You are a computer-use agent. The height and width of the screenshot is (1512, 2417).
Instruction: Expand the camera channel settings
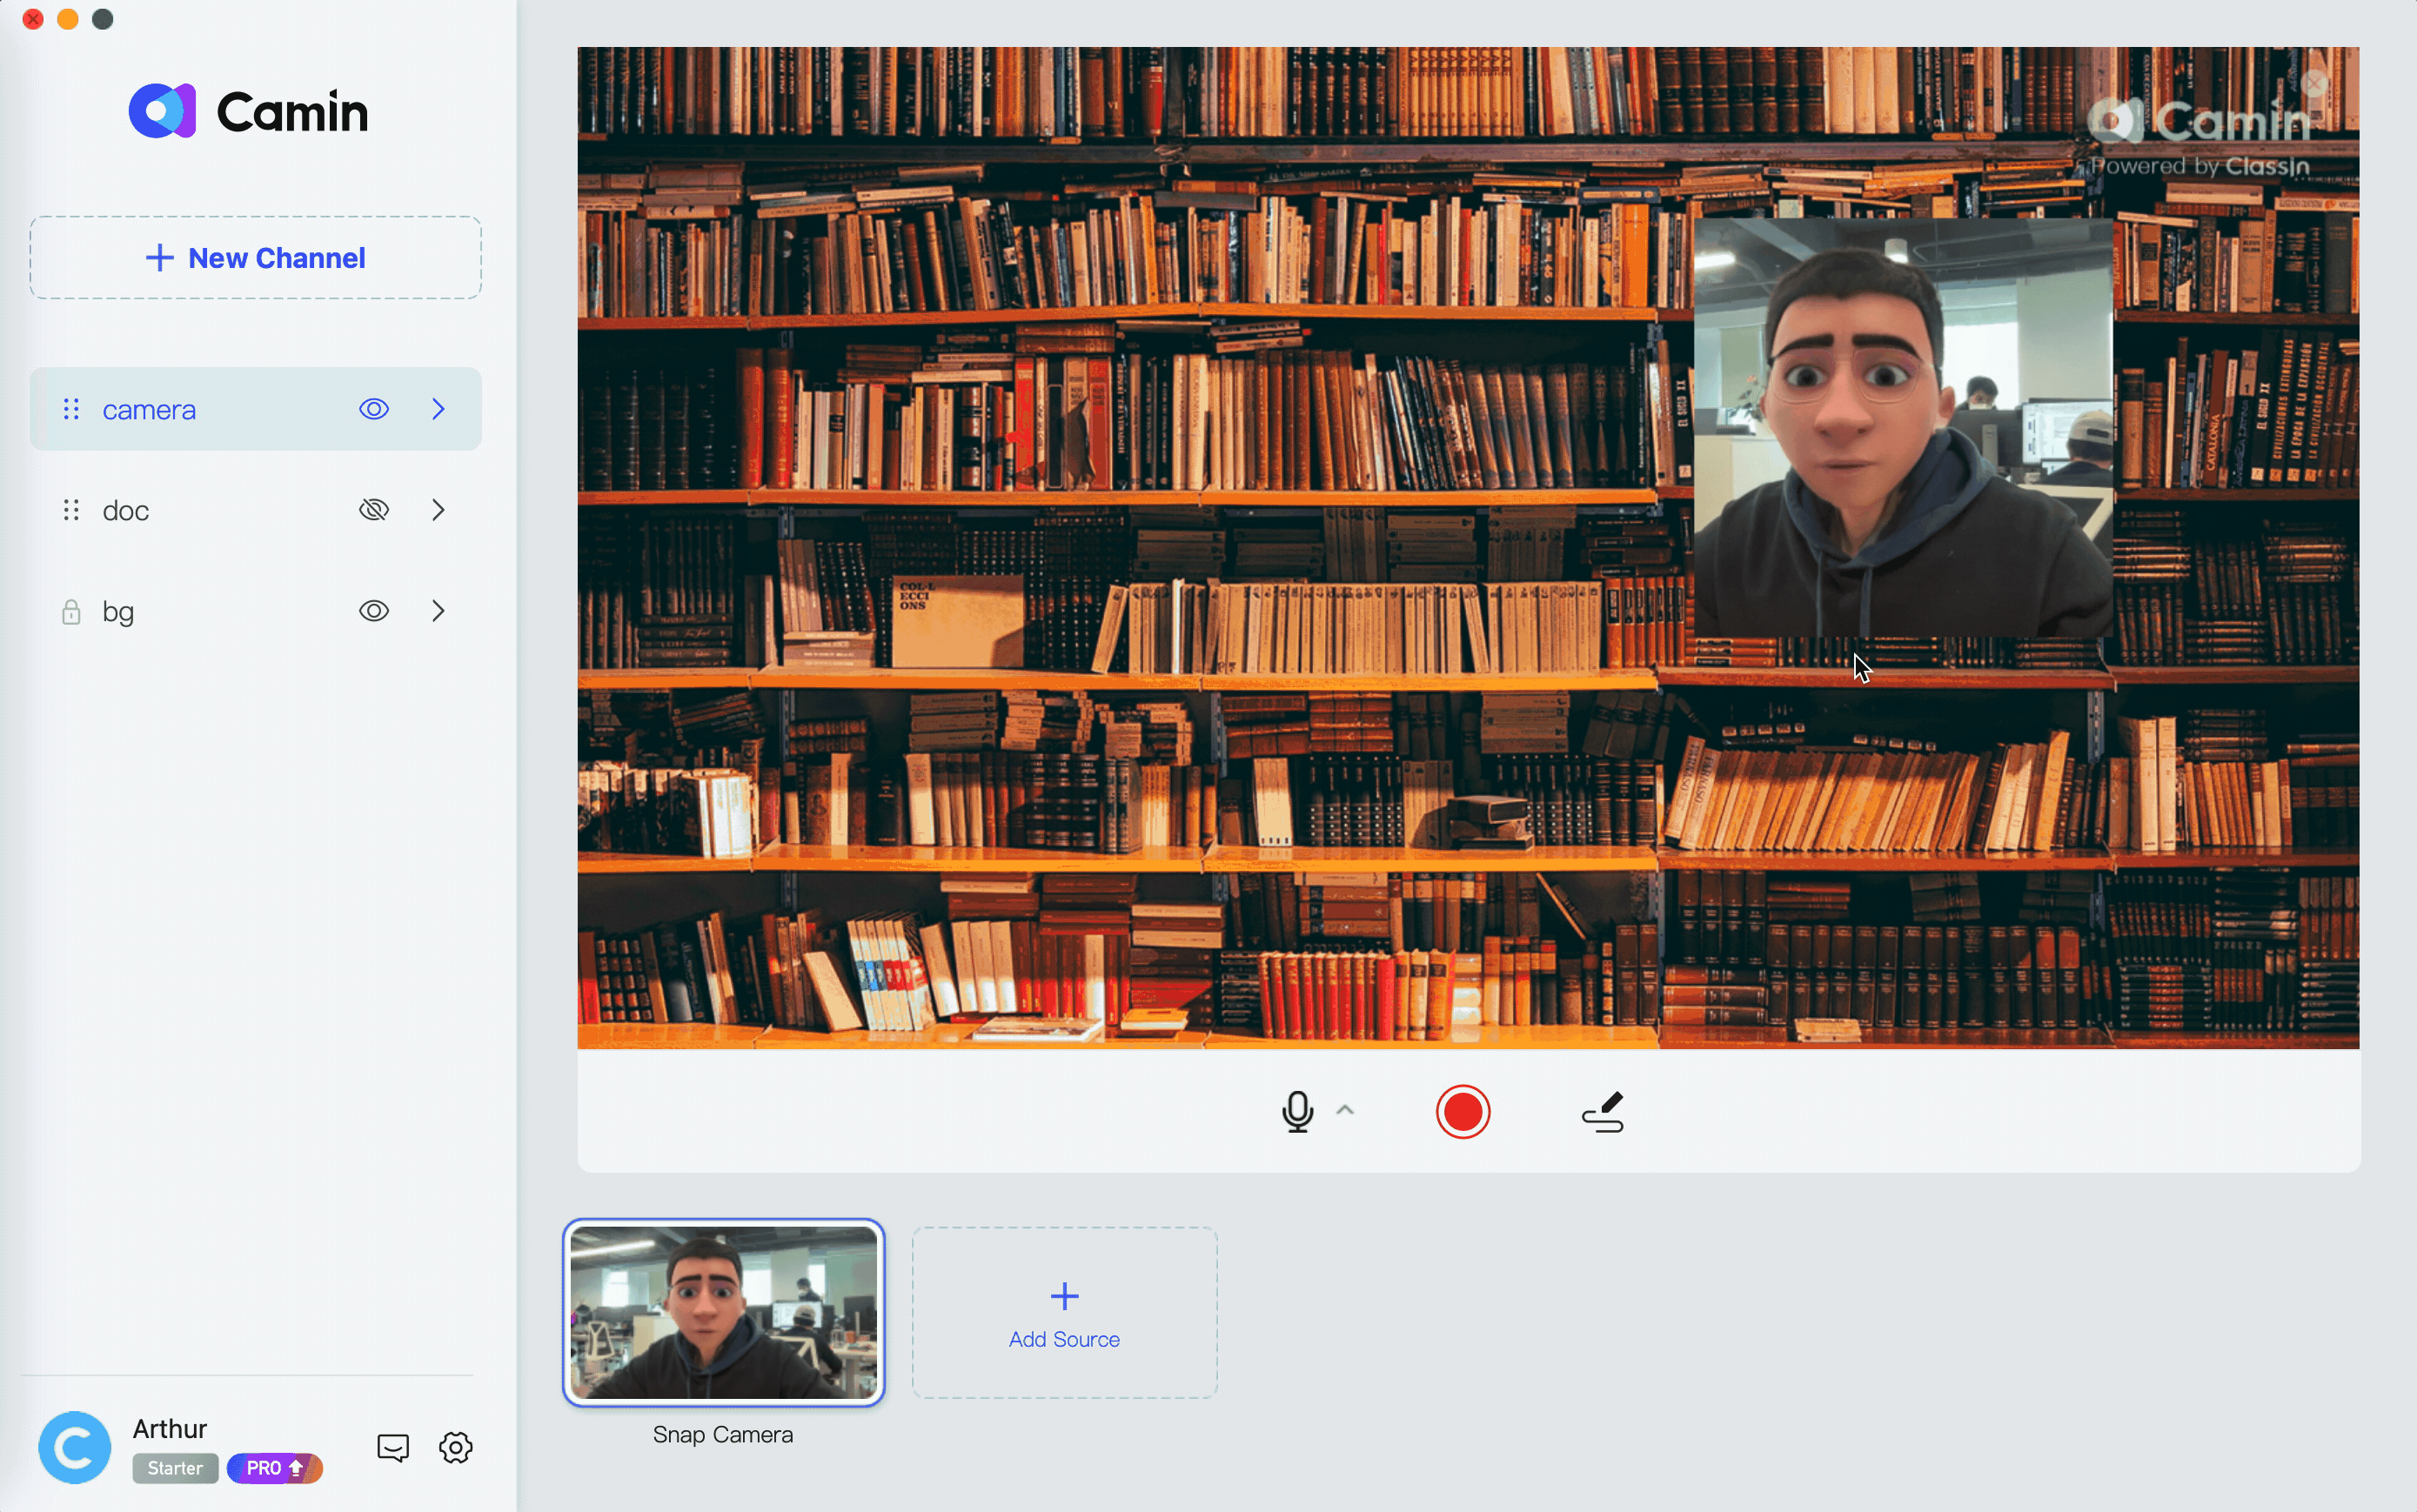(x=437, y=408)
